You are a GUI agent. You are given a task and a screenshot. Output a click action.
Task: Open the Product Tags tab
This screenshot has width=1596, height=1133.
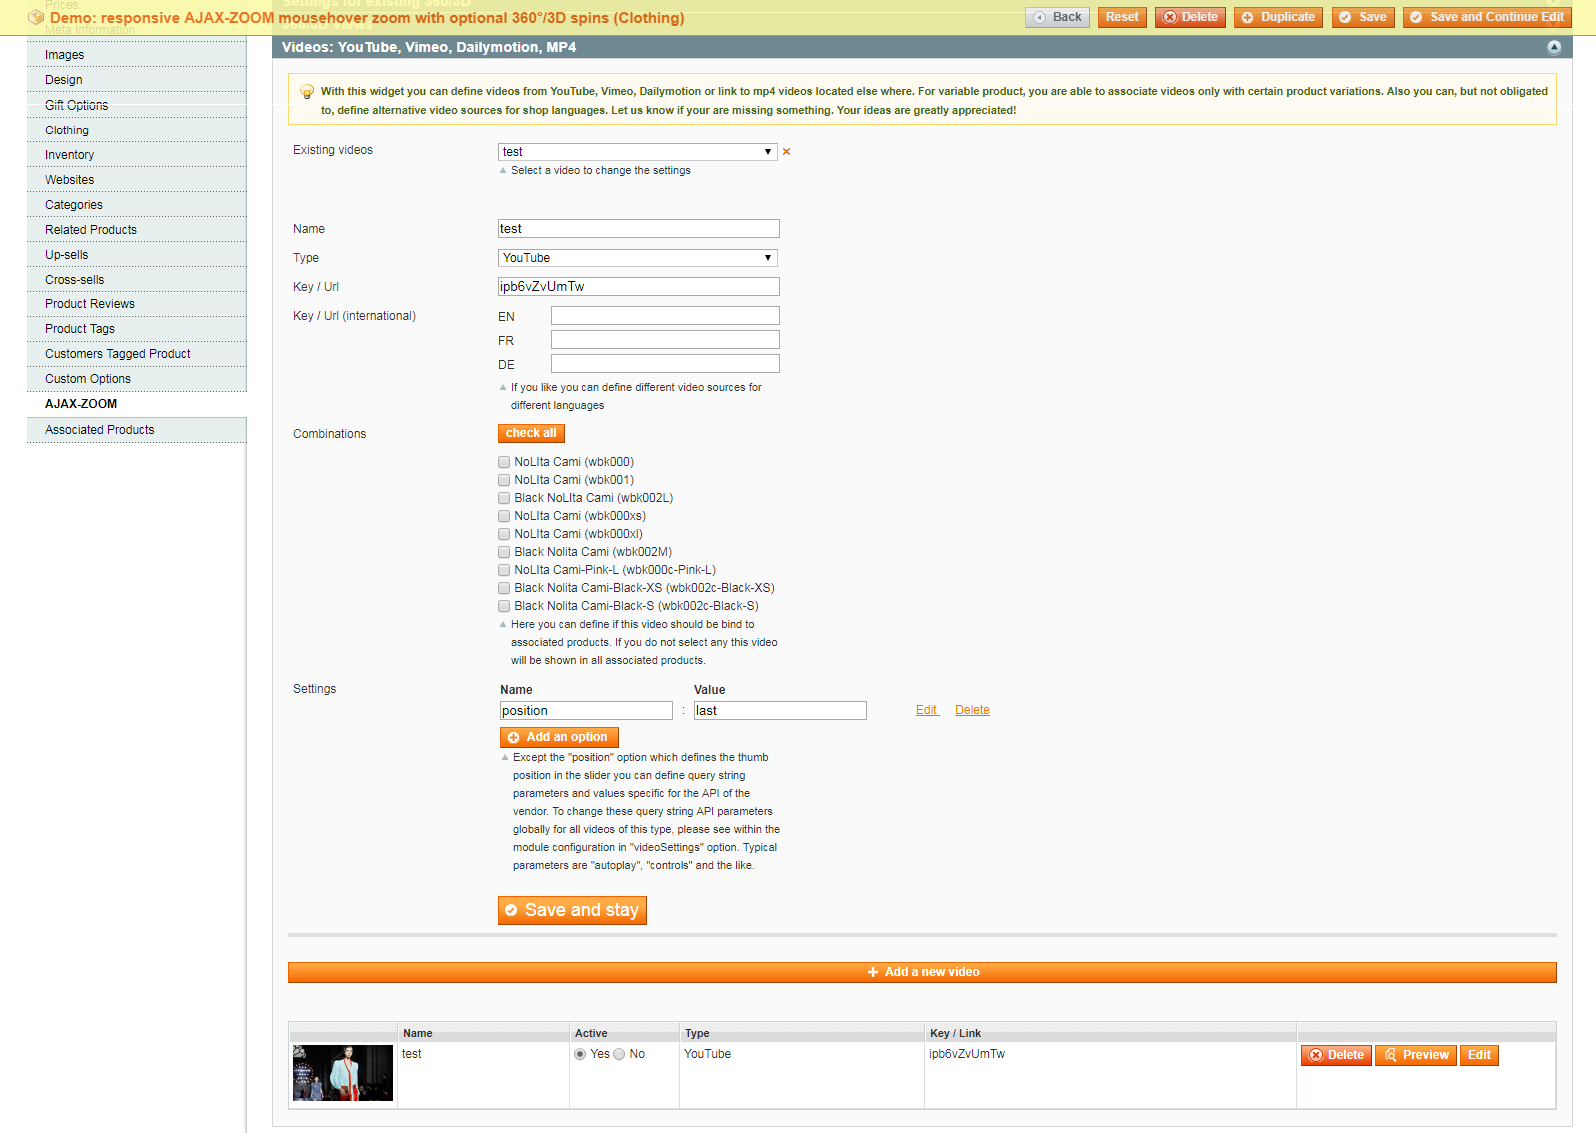(x=136, y=329)
